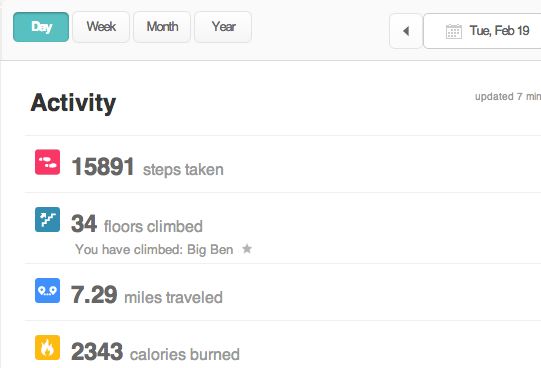Click the 'steps taken' label

click(183, 170)
